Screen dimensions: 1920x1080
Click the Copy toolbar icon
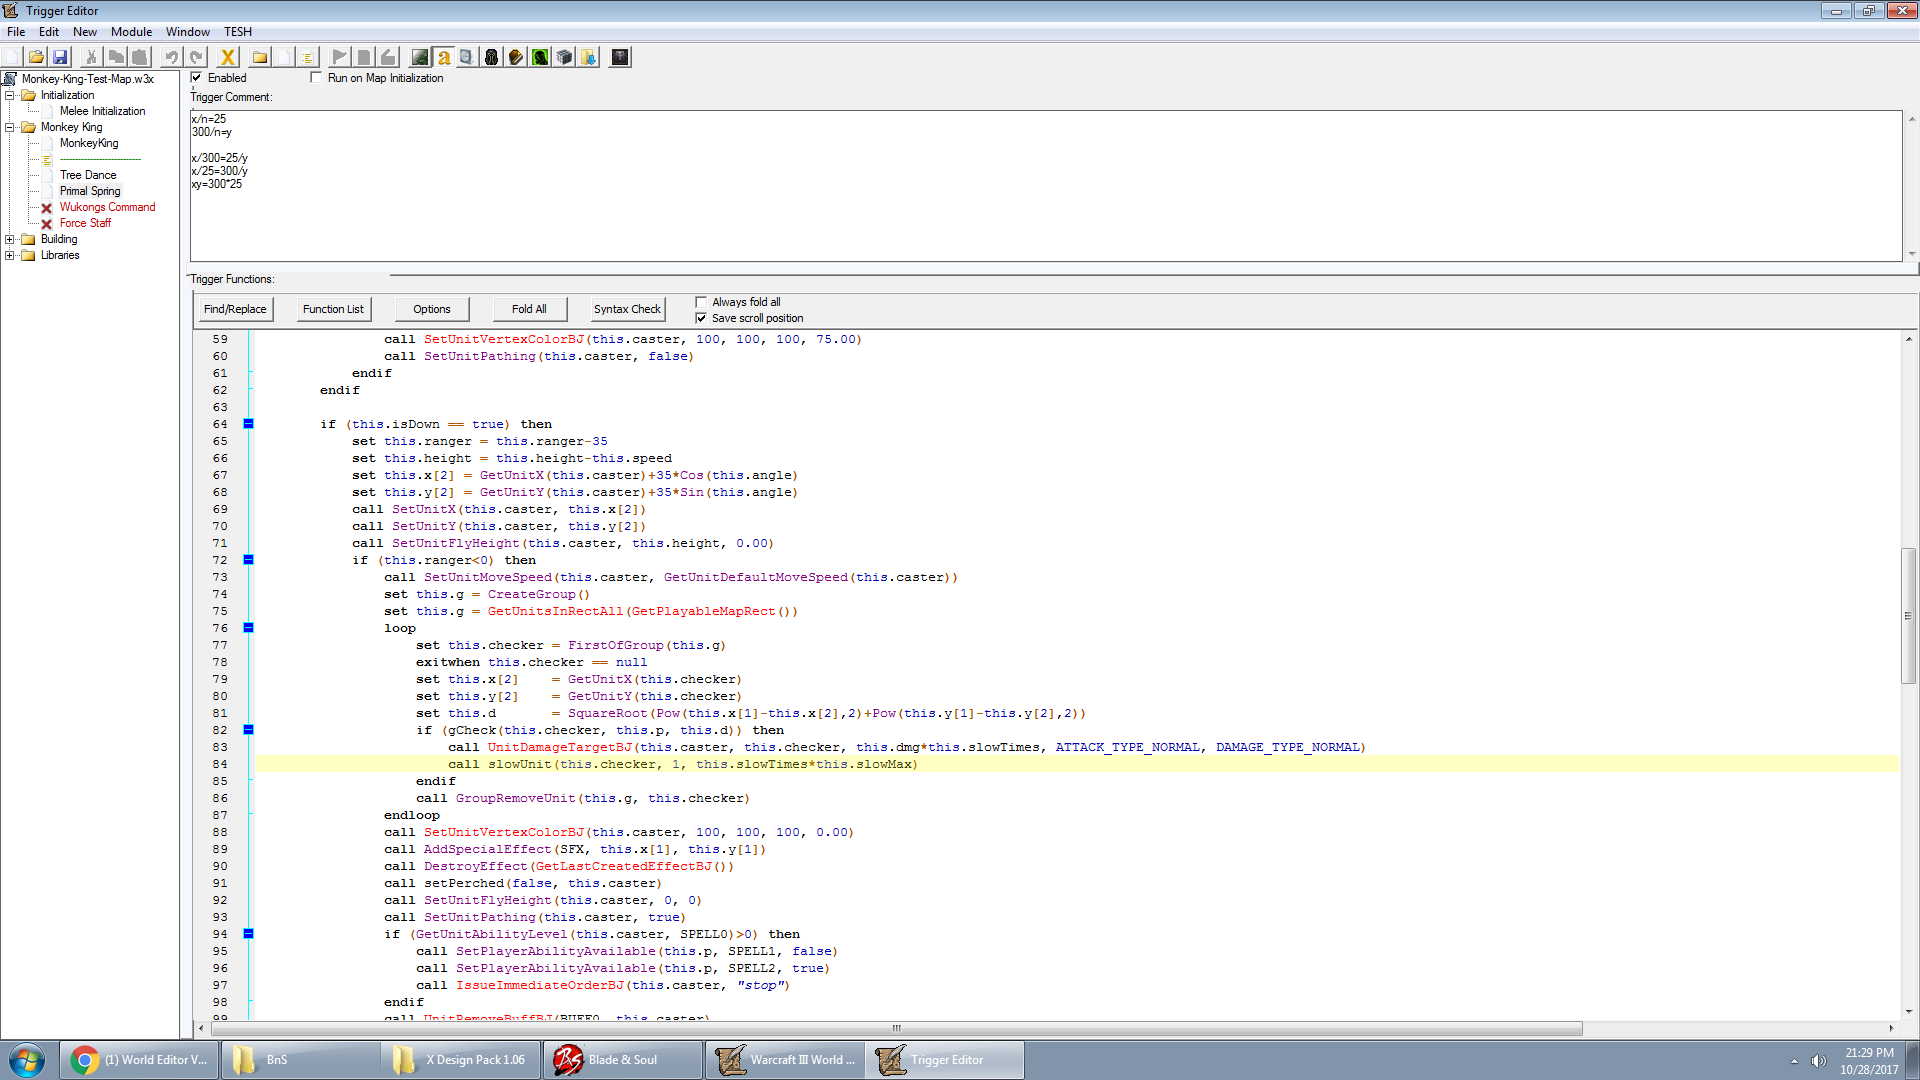point(116,57)
